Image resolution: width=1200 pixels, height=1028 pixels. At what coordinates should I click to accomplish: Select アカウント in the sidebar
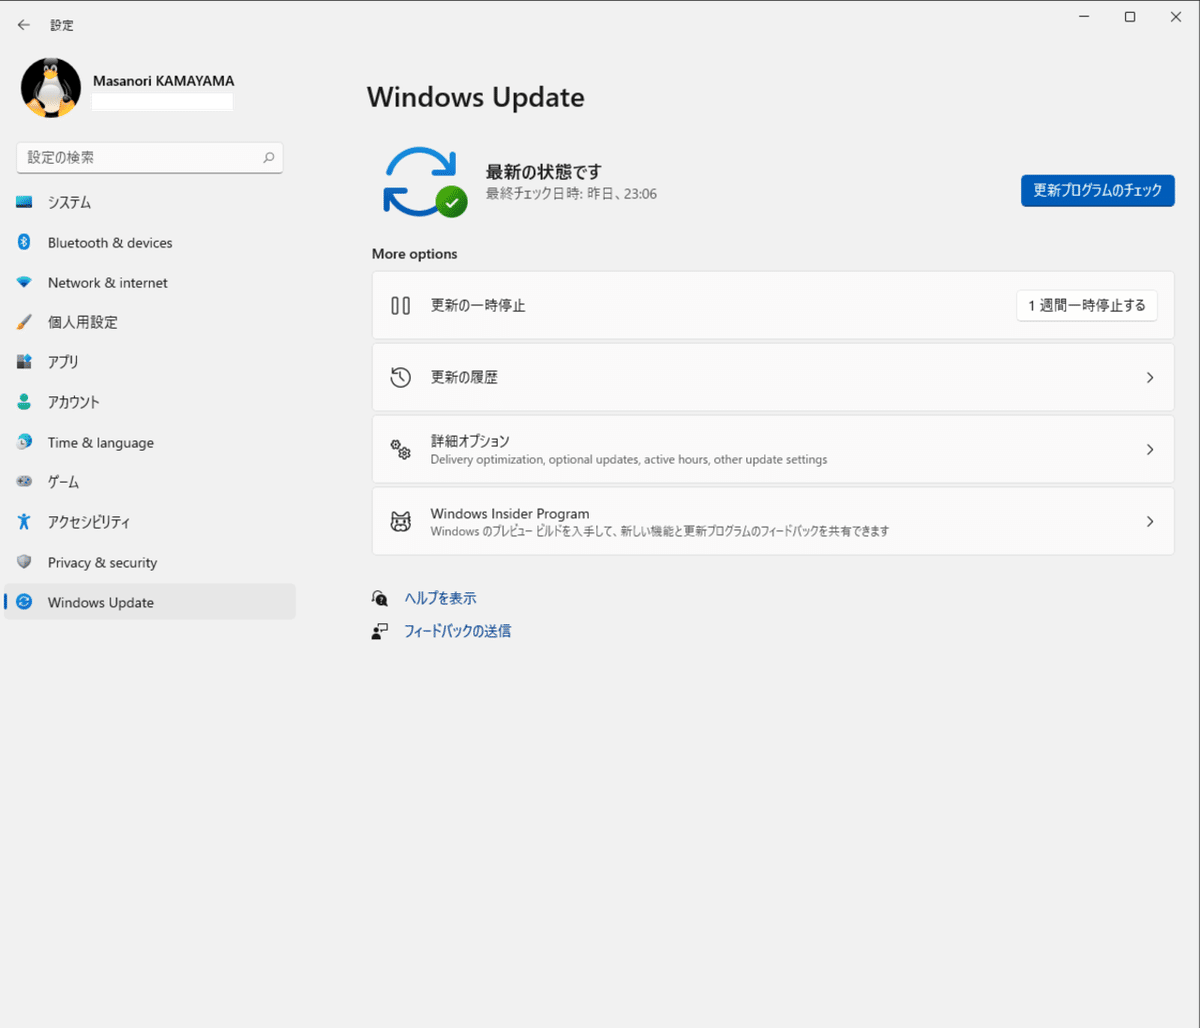150,402
